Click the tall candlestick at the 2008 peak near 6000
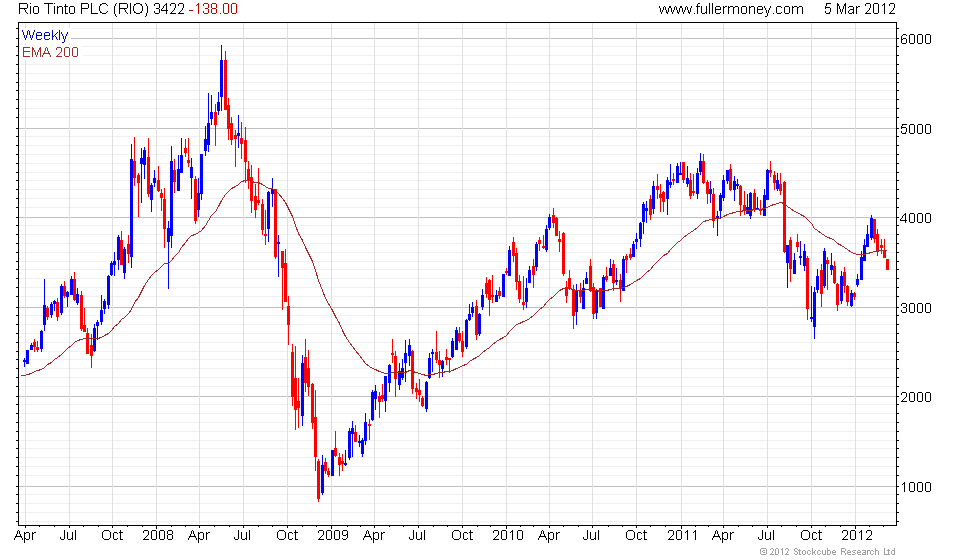 coord(221,78)
